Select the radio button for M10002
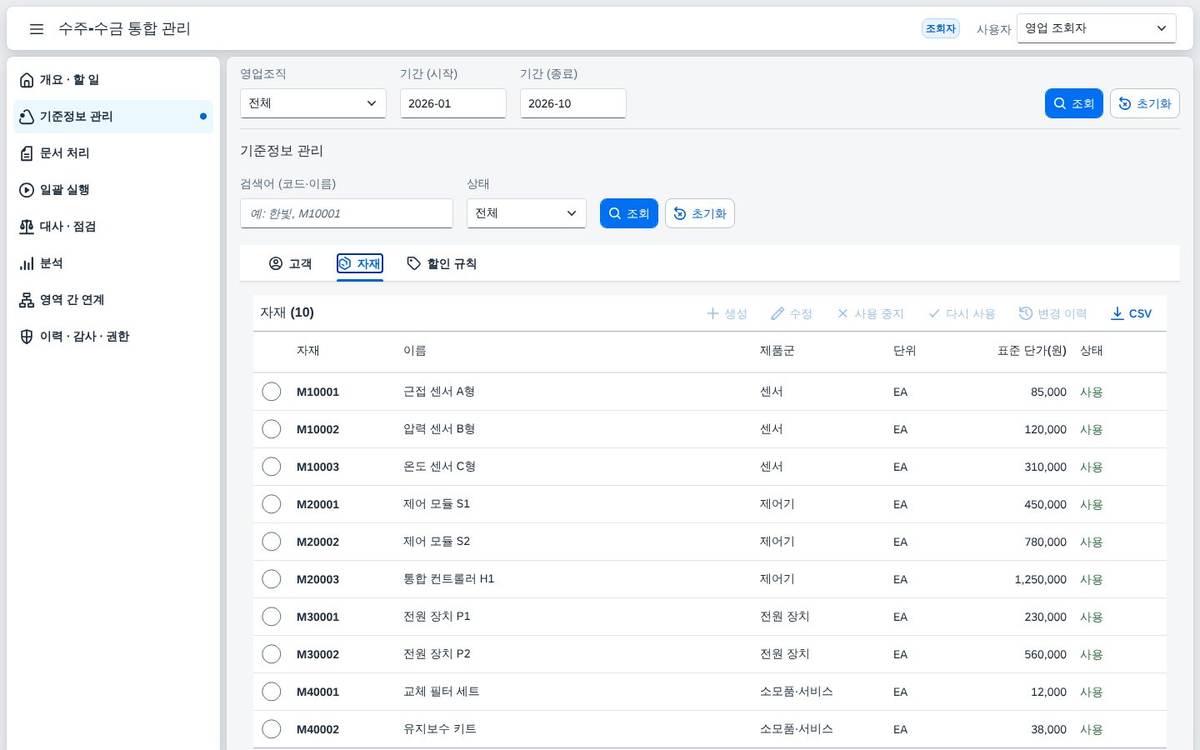The width and height of the screenshot is (1200, 750). pyautogui.click(x=271, y=429)
